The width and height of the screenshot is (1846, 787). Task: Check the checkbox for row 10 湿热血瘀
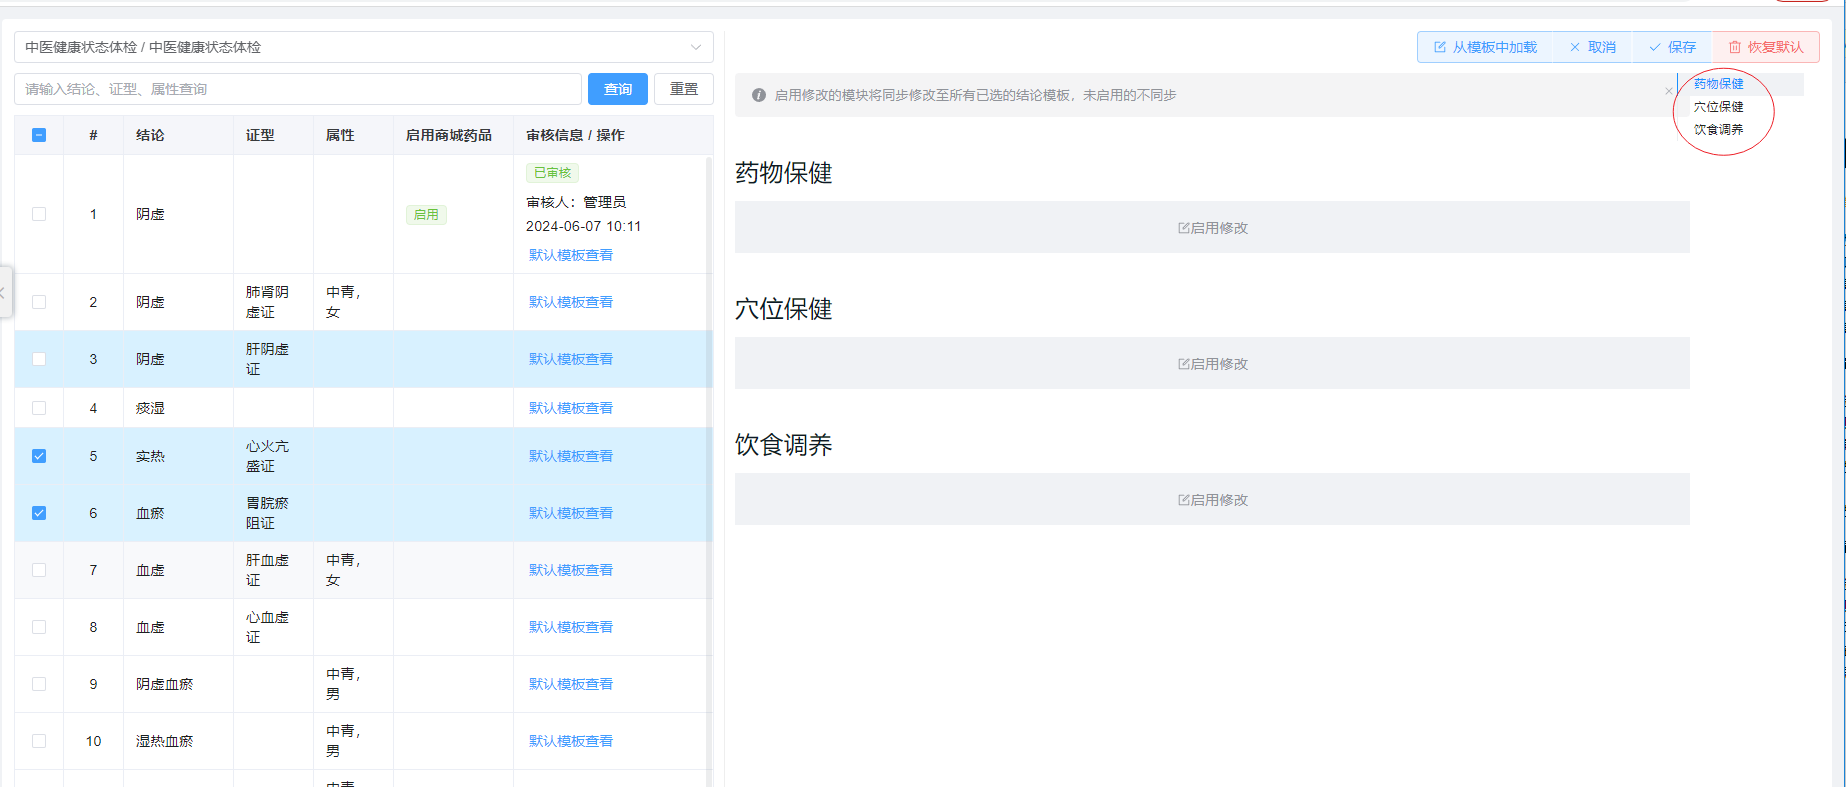(x=39, y=741)
